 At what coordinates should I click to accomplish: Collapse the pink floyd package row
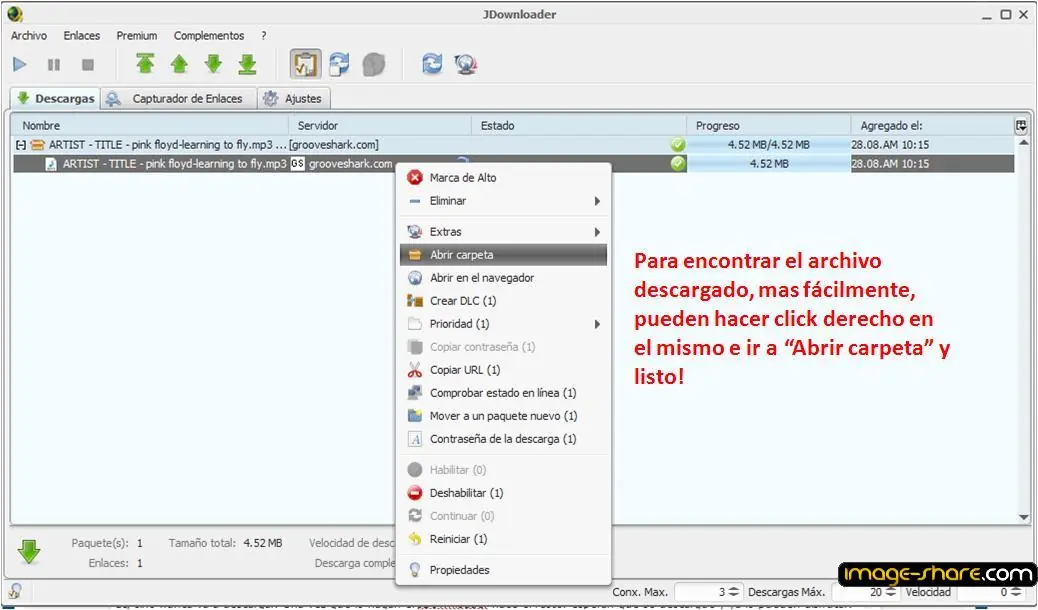click(x=21, y=144)
